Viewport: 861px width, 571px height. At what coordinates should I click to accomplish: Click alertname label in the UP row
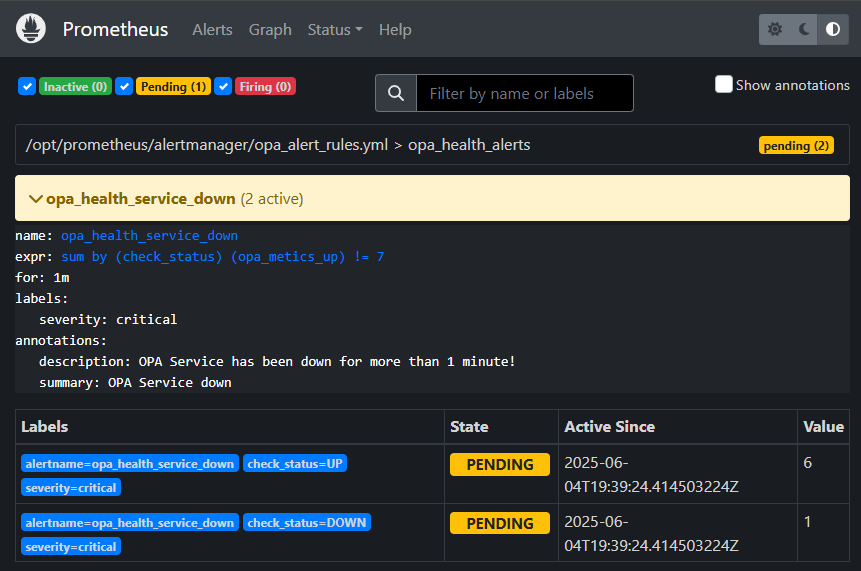tap(130, 463)
